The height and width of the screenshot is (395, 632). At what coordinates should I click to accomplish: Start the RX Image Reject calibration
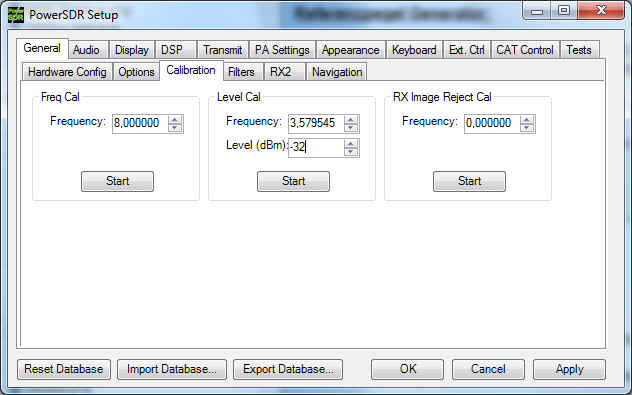point(469,181)
